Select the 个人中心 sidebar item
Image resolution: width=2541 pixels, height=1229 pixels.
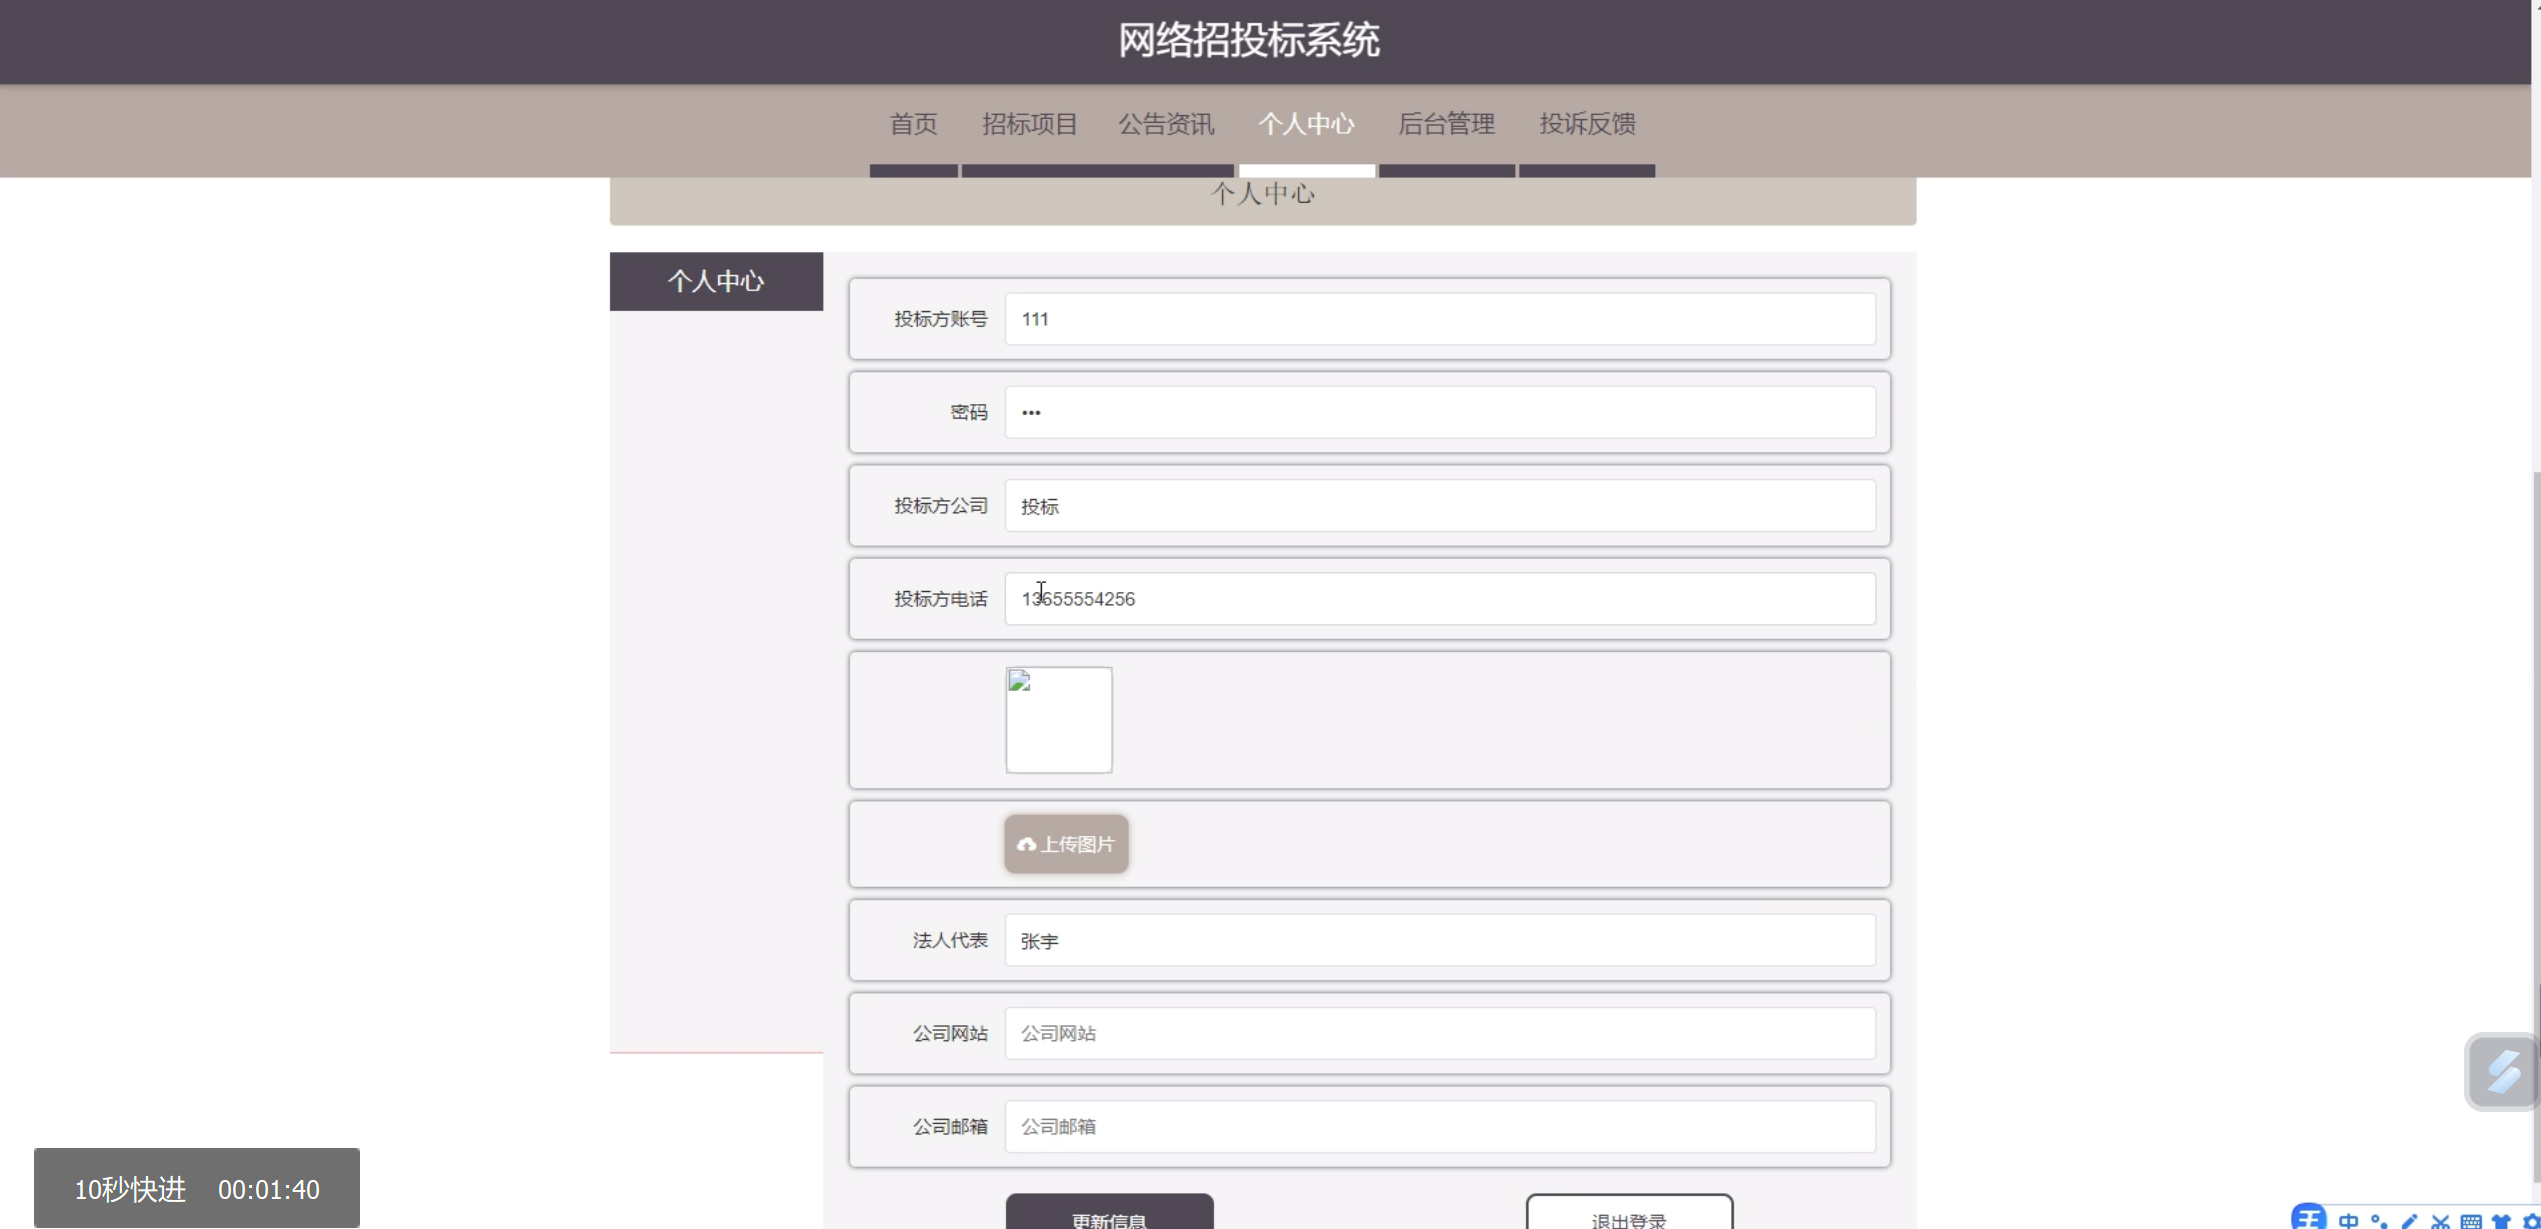716,281
